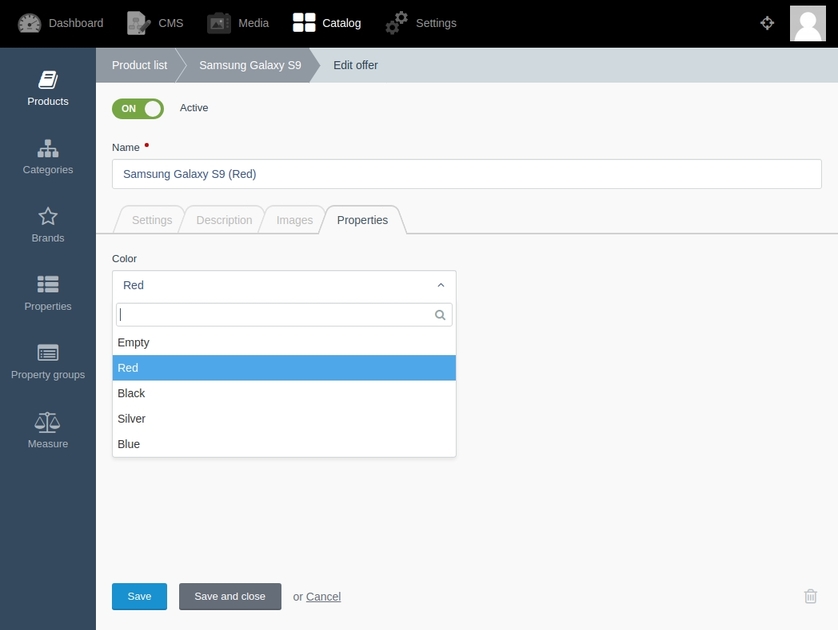Open the user avatar profile

[x=808, y=24]
